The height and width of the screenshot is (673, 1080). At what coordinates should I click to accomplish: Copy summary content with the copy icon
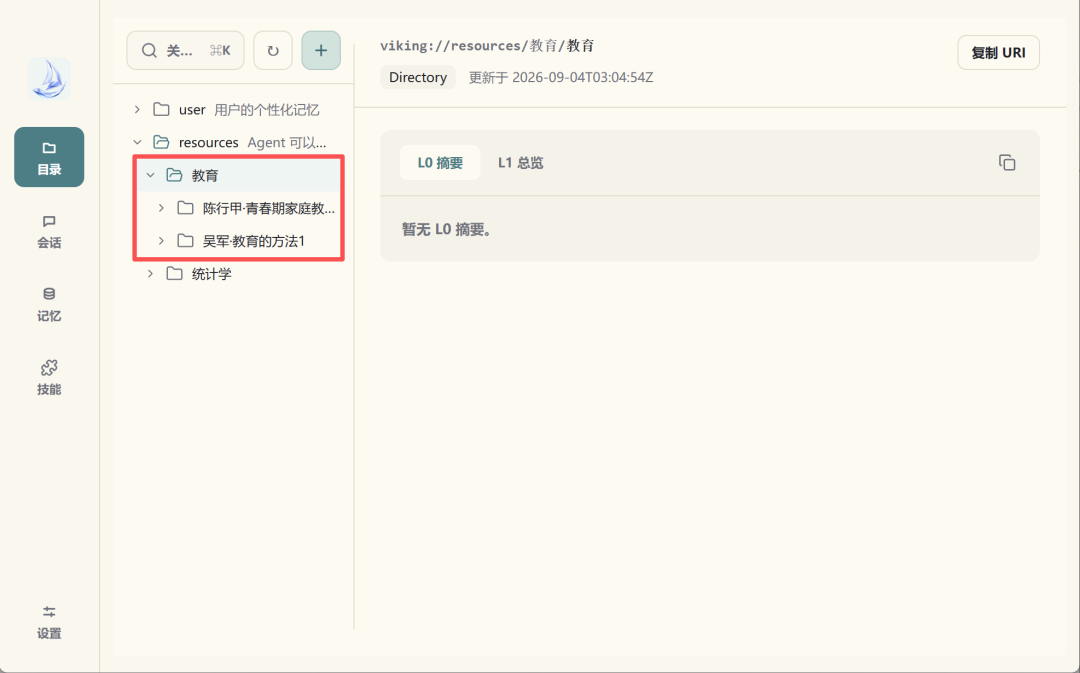click(1007, 163)
